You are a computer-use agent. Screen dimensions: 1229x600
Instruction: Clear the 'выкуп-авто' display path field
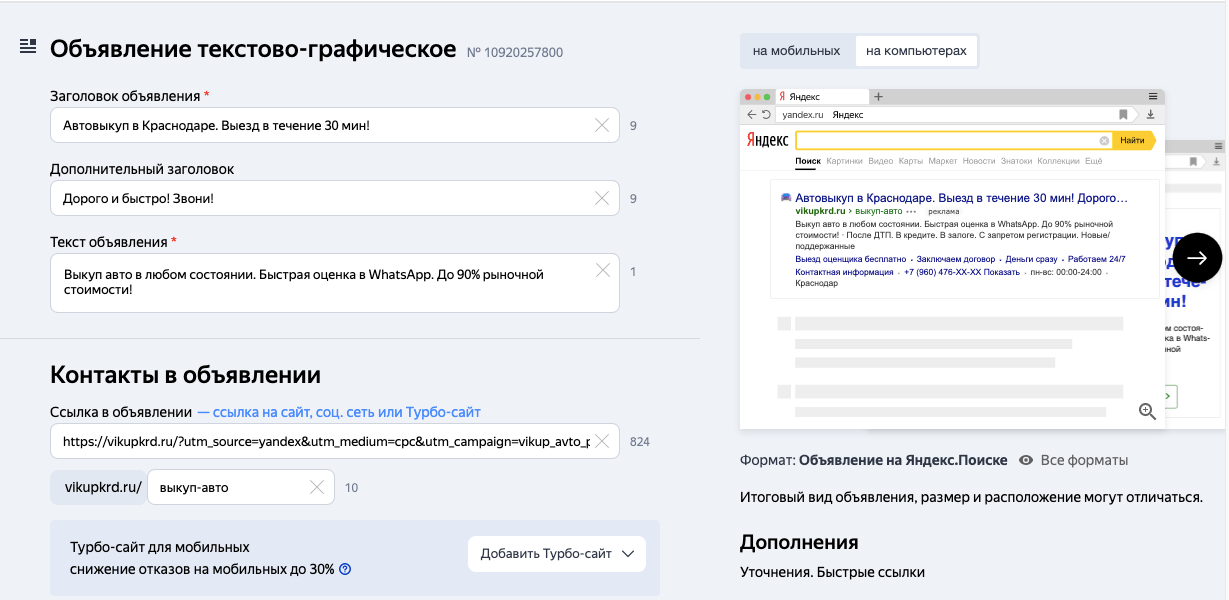tap(317, 487)
